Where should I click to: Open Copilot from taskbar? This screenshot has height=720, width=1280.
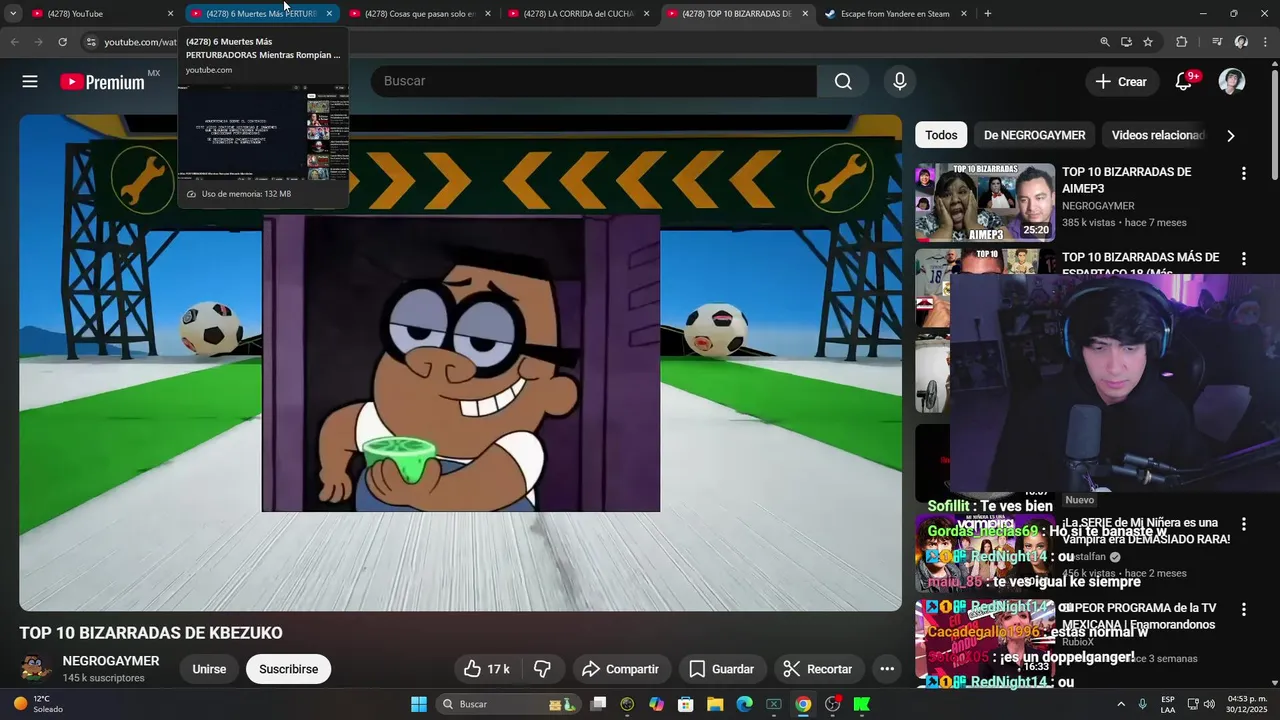tap(657, 704)
